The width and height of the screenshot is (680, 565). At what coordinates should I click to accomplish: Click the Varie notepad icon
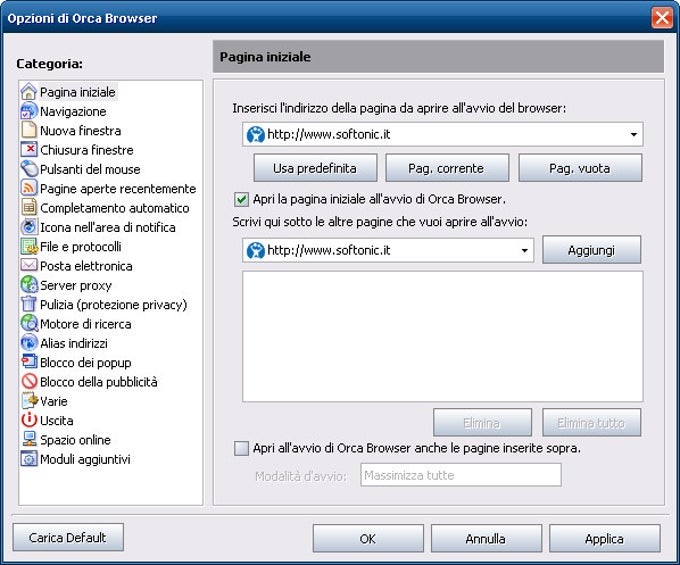click(x=29, y=401)
